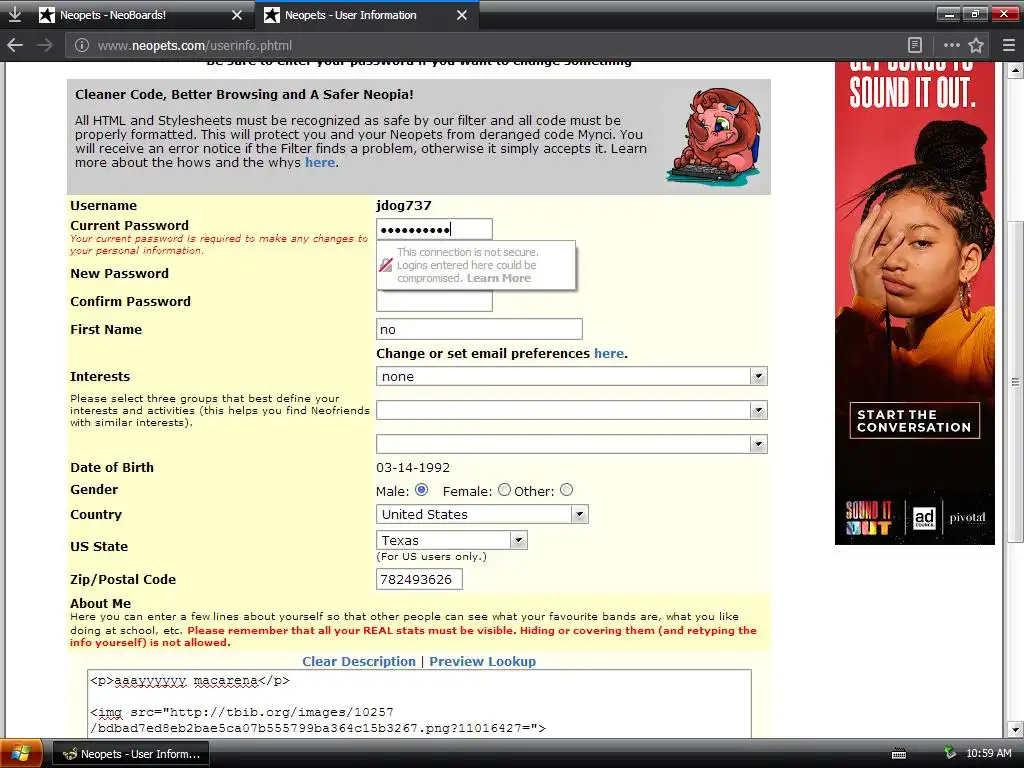The width and height of the screenshot is (1024, 768).
Task: Click date of birth 03-14-1992
Action: 413,468
